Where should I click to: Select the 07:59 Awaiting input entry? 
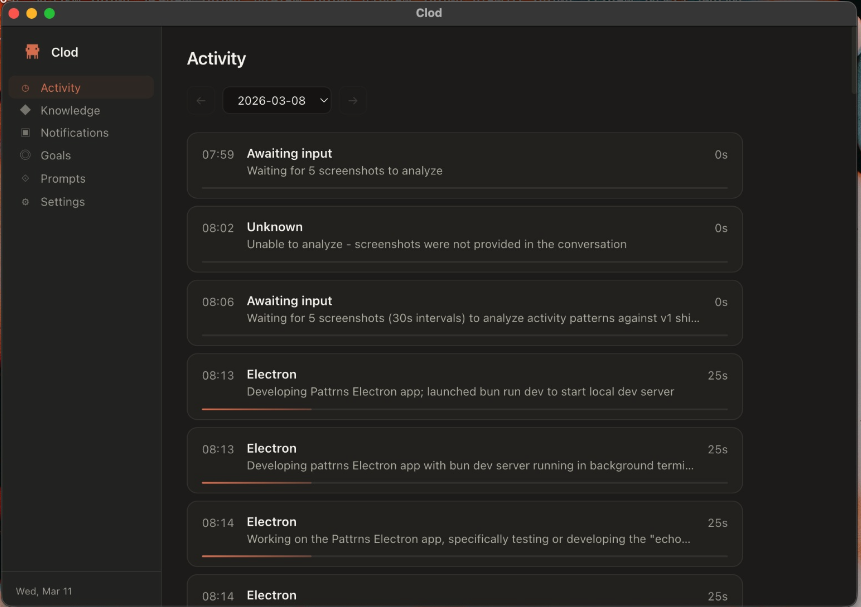[465, 165]
